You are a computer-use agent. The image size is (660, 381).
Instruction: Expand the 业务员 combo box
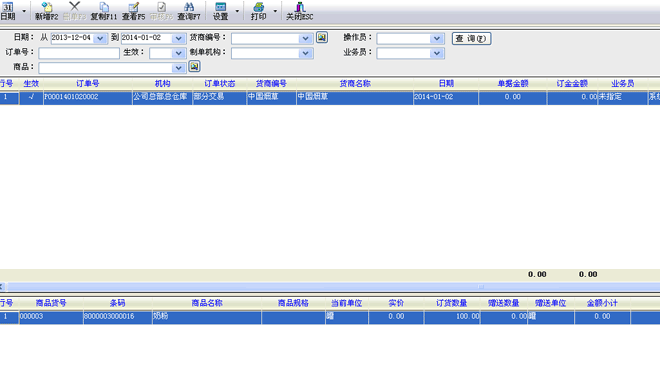click(437, 53)
